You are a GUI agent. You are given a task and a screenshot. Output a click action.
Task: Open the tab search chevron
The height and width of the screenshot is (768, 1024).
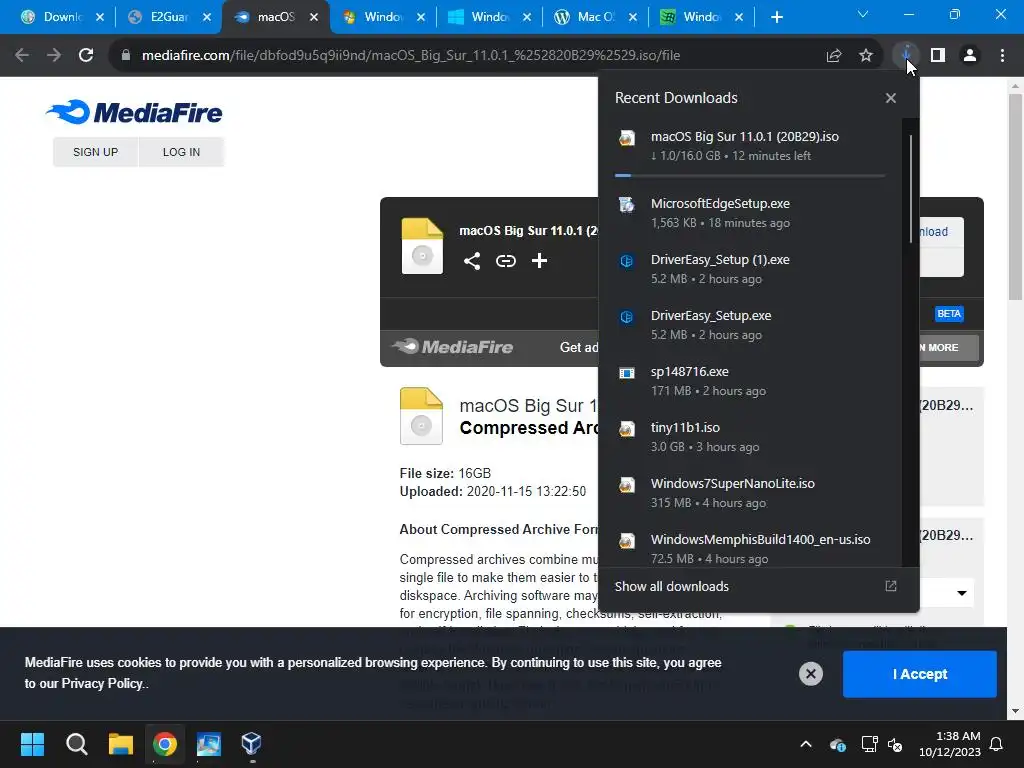(x=863, y=14)
